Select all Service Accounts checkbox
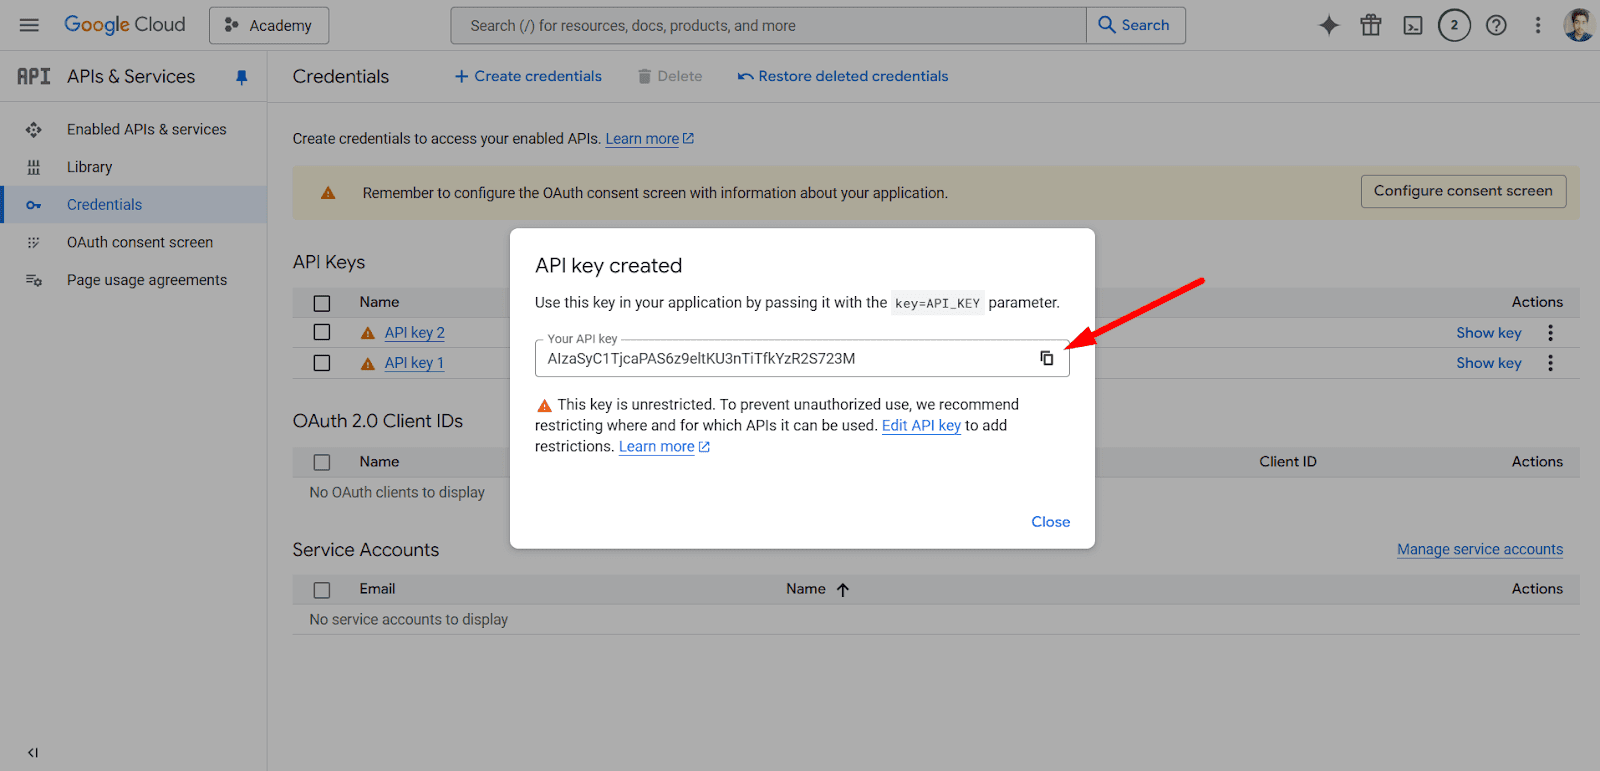The image size is (1600, 771). pyautogui.click(x=322, y=590)
